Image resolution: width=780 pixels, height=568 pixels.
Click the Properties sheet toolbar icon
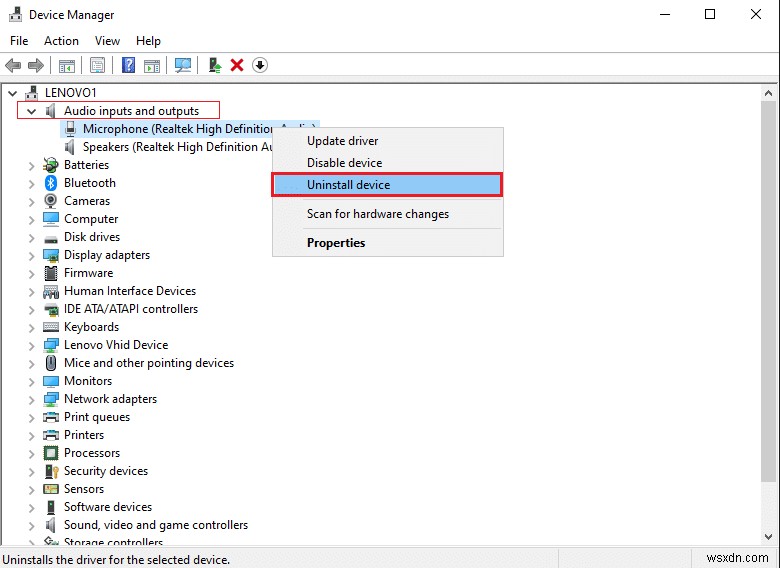click(x=98, y=65)
